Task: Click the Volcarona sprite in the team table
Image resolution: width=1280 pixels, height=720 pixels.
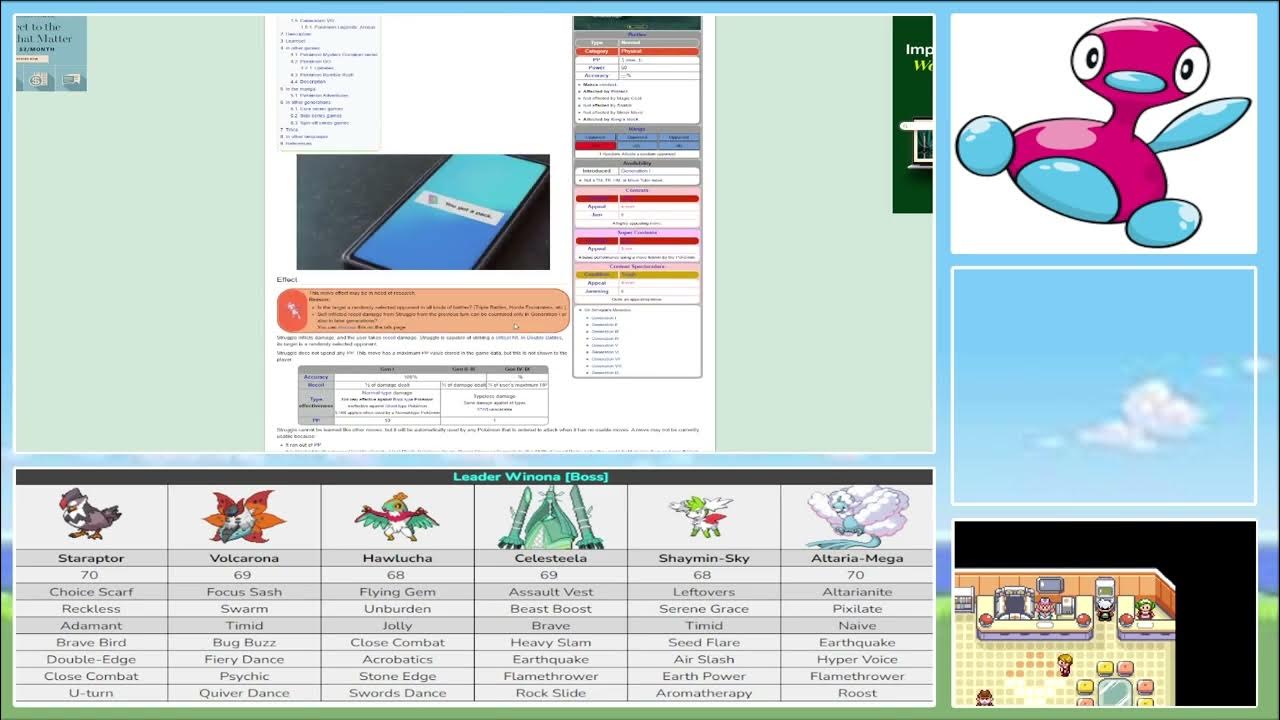Action: tap(244, 516)
